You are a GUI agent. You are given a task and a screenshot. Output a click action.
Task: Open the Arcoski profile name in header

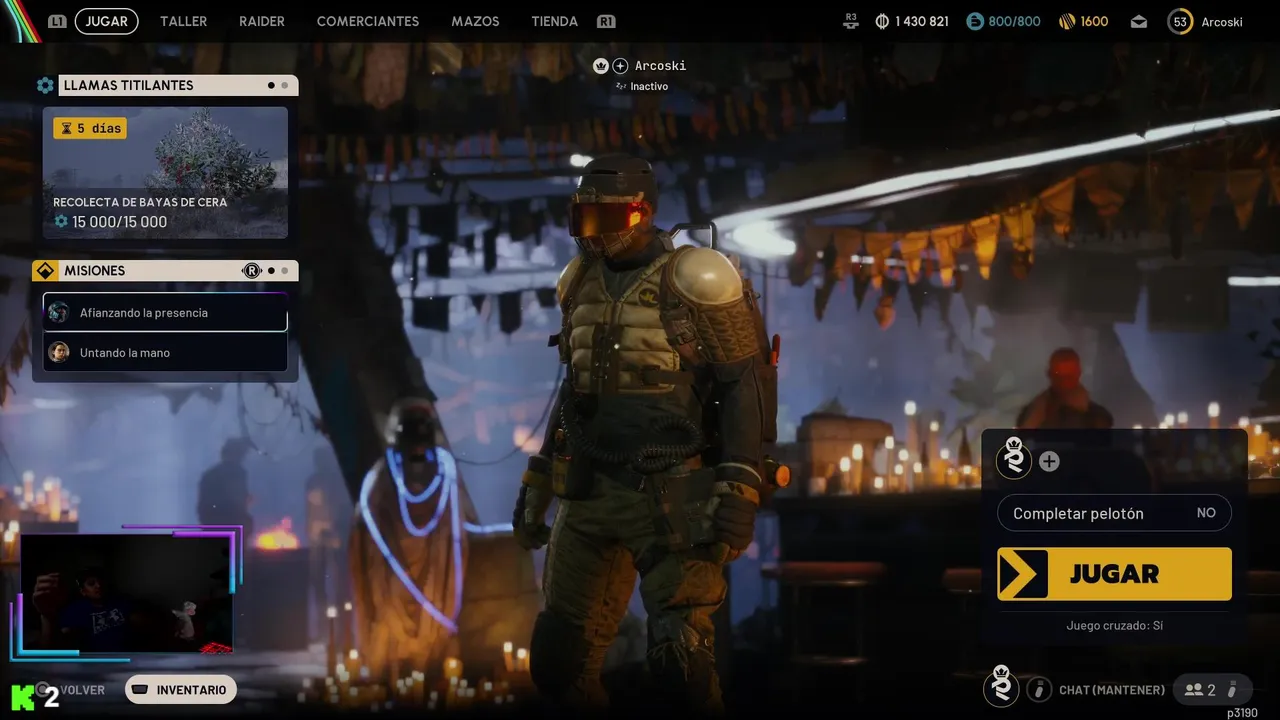[x=1222, y=21]
